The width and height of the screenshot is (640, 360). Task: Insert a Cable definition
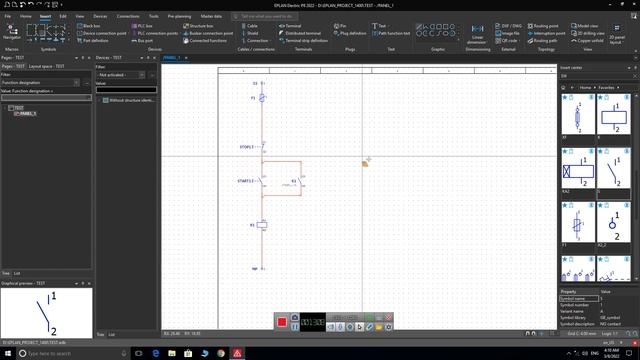click(x=249, y=26)
